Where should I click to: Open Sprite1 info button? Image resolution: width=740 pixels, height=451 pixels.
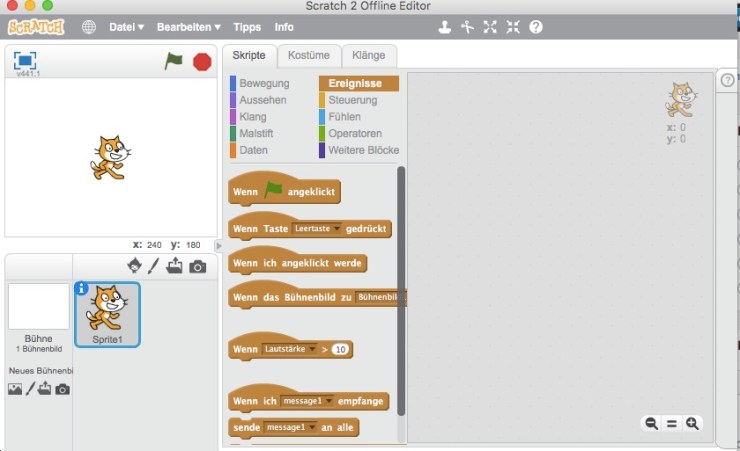[x=81, y=288]
